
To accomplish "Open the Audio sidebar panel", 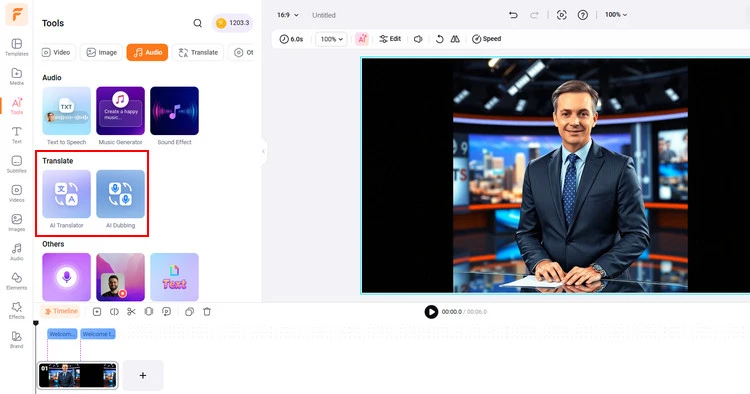I will pyautogui.click(x=16, y=252).
